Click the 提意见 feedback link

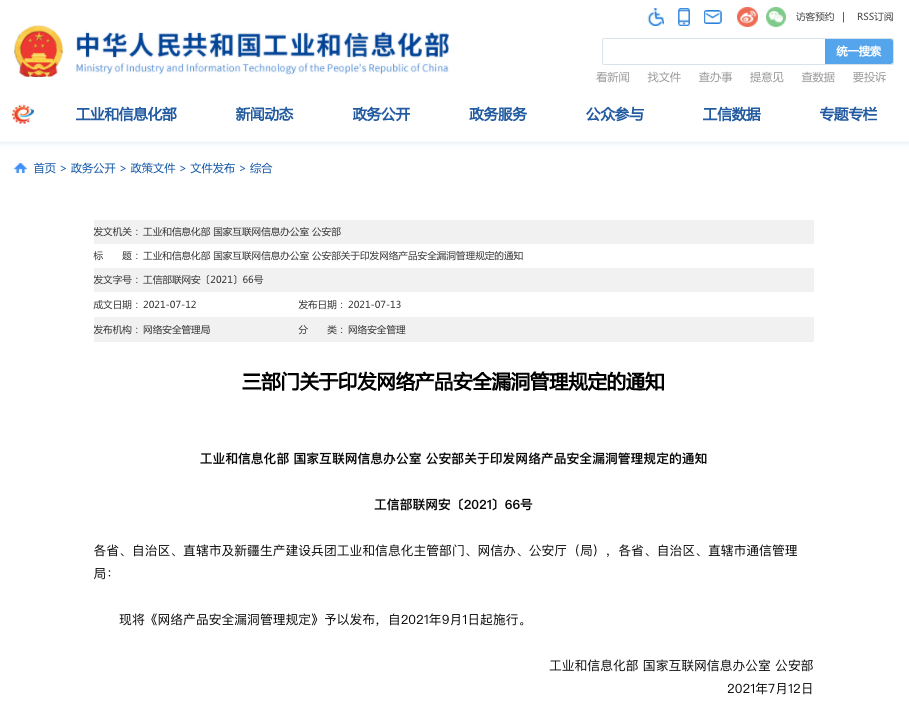[x=766, y=76]
